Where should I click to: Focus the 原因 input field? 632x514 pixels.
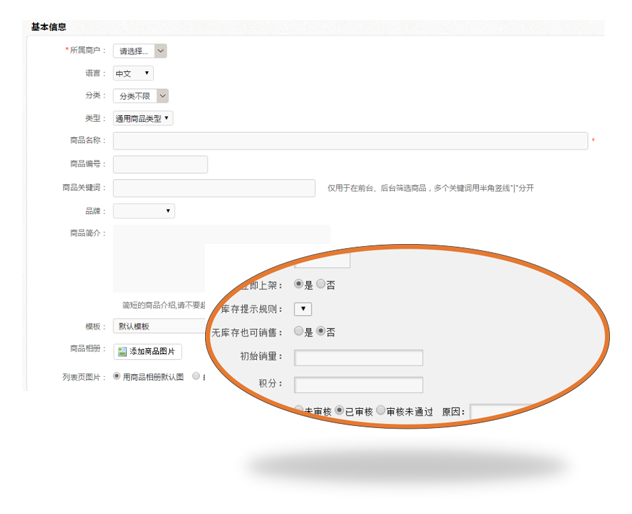click(502, 412)
